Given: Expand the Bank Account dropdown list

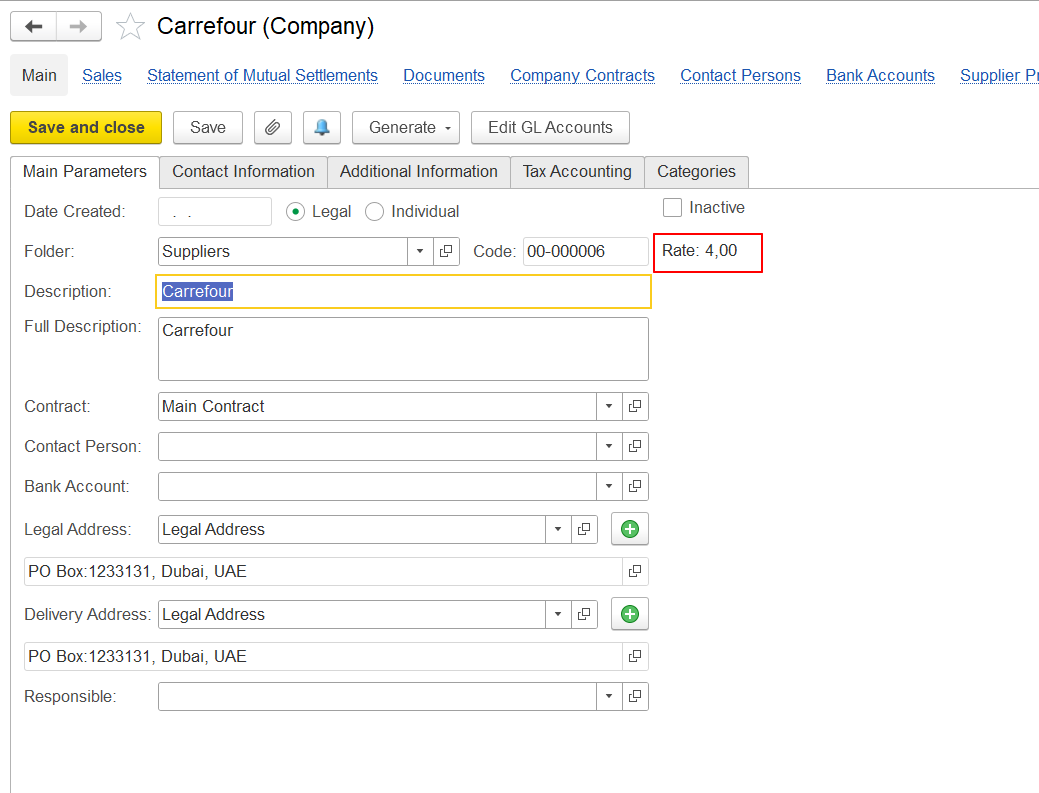Looking at the screenshot, I should (x=609, y=486).
